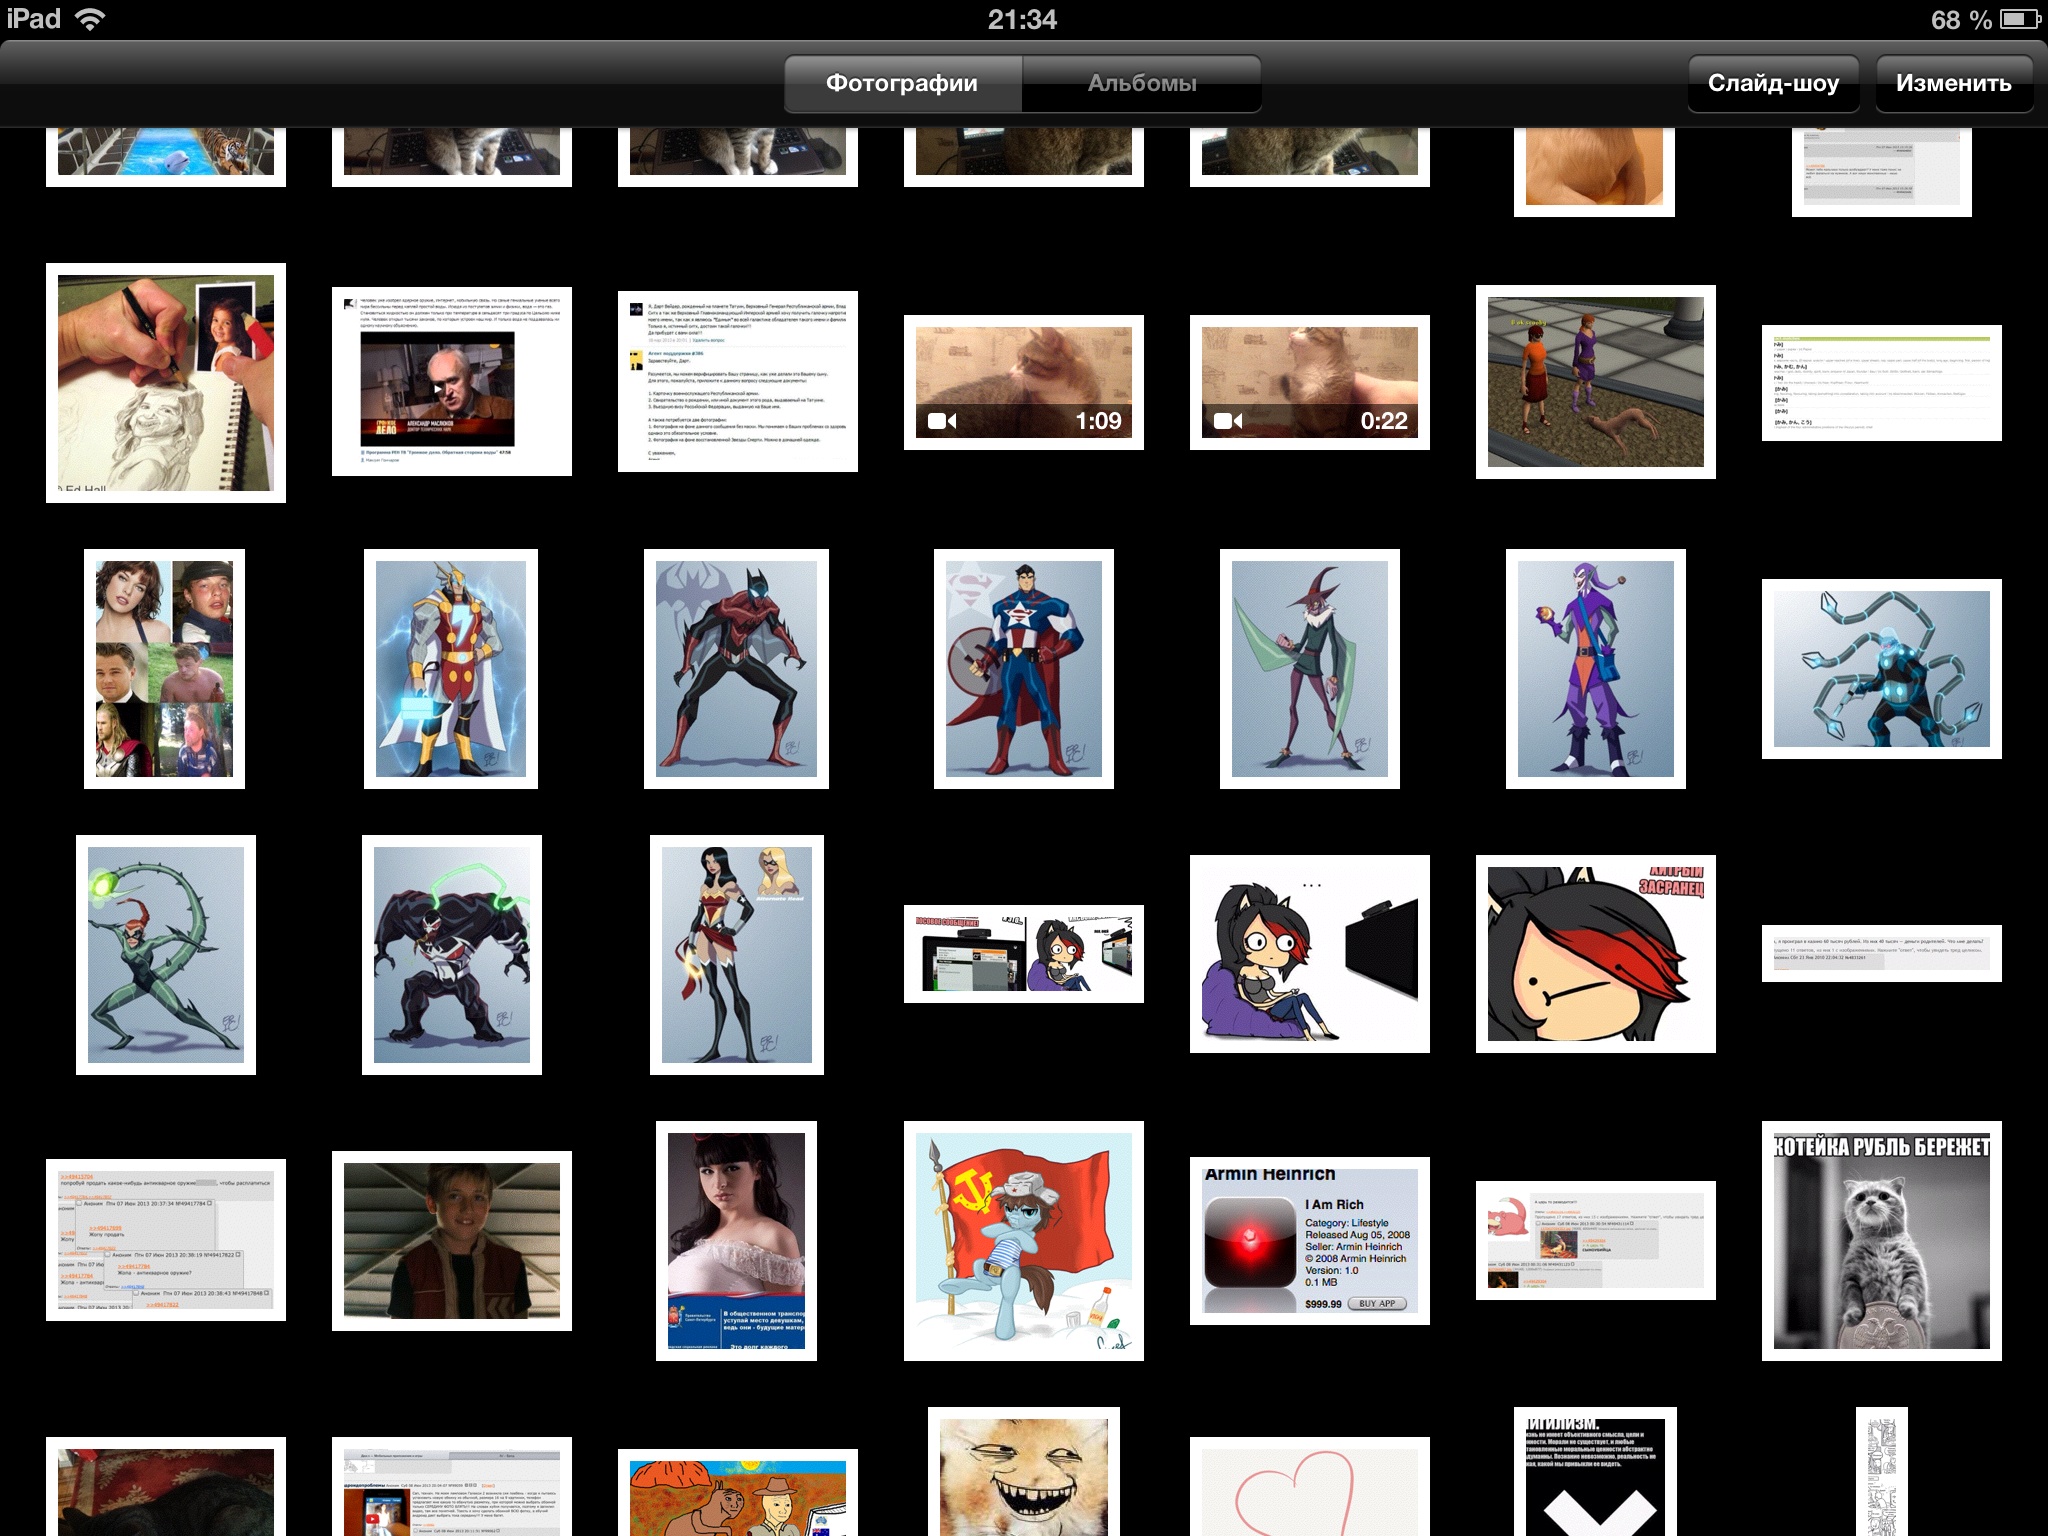Open the girl on purple beanbag cartoon
2048x1536 pixels.
click(x=1310, y=954)
